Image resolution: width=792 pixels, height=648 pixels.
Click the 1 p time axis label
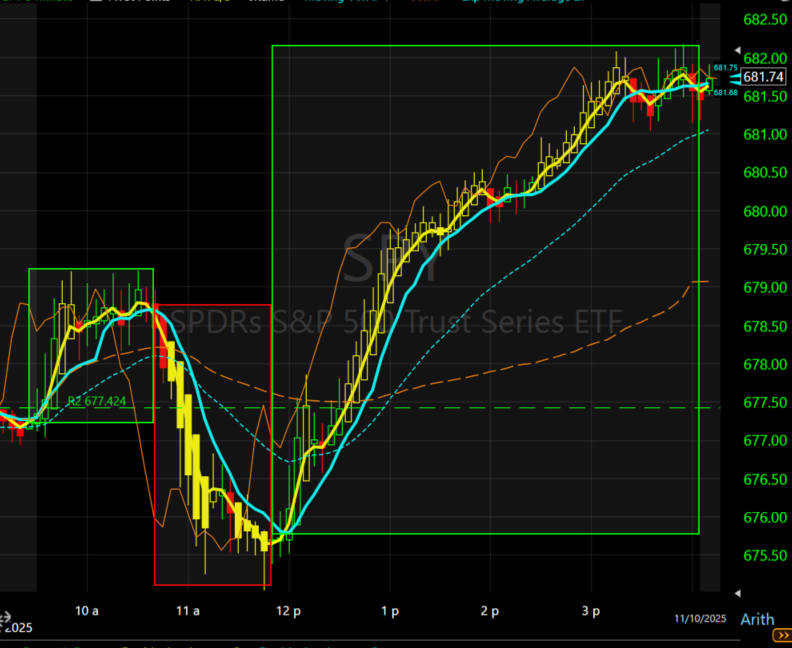pos(390,612)
